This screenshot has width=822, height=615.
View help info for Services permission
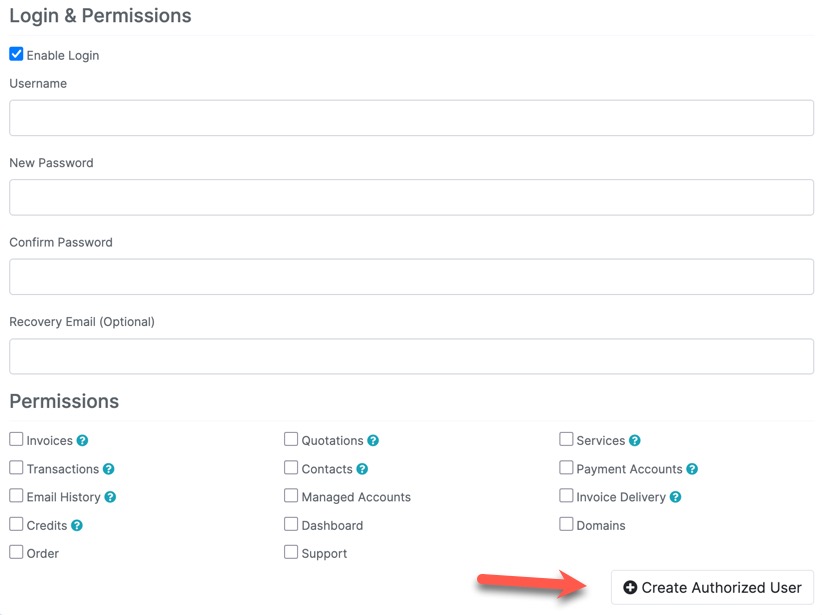pyautogui.click(x=634, y=440)
